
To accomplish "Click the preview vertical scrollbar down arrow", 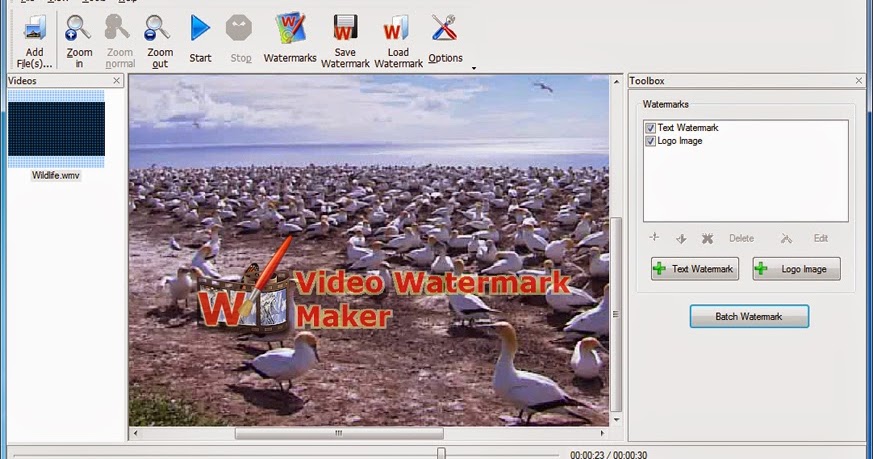I will [x=616, y=419].
